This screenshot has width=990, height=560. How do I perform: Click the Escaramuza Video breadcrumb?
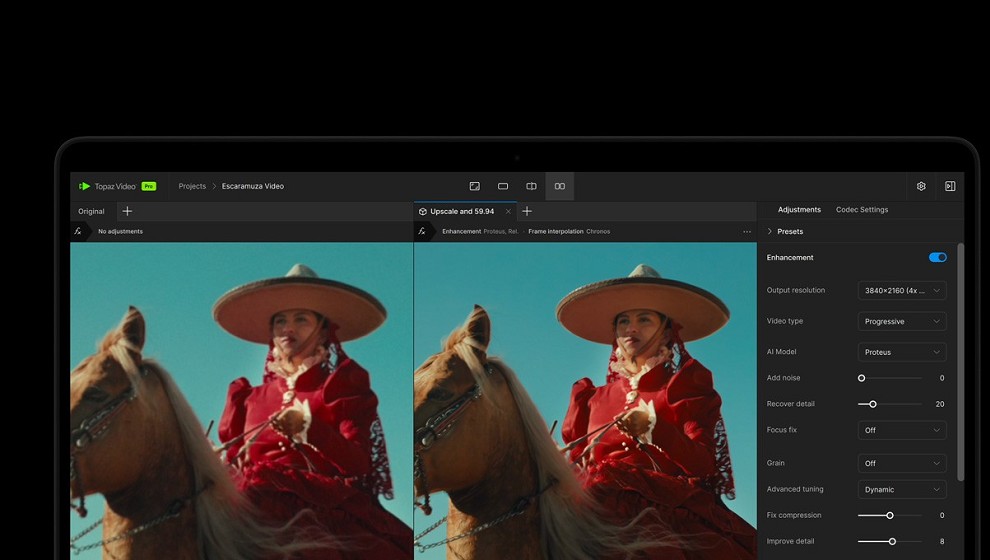(253, 186)
